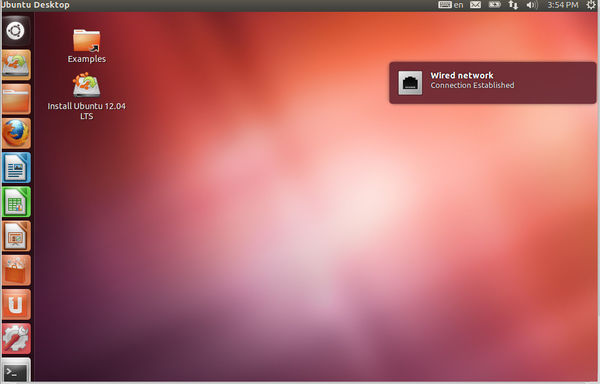Open the Ubuntu Dash home button
This screenshot has width=600, height=384.
(16, 31)
